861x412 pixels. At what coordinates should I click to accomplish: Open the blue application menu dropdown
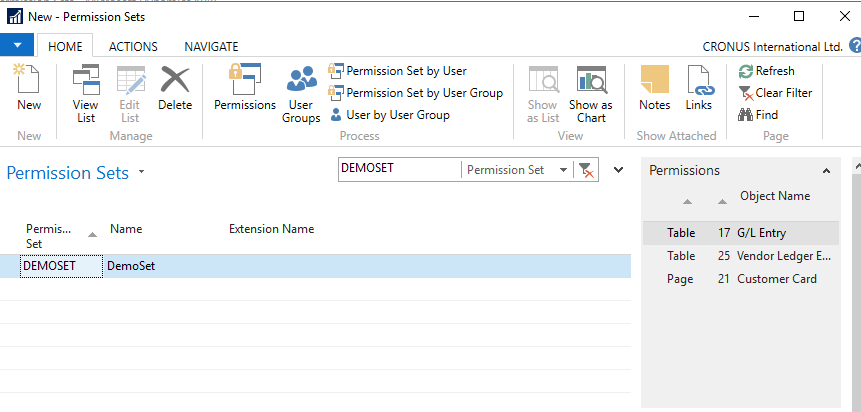[x=17, y=46]
